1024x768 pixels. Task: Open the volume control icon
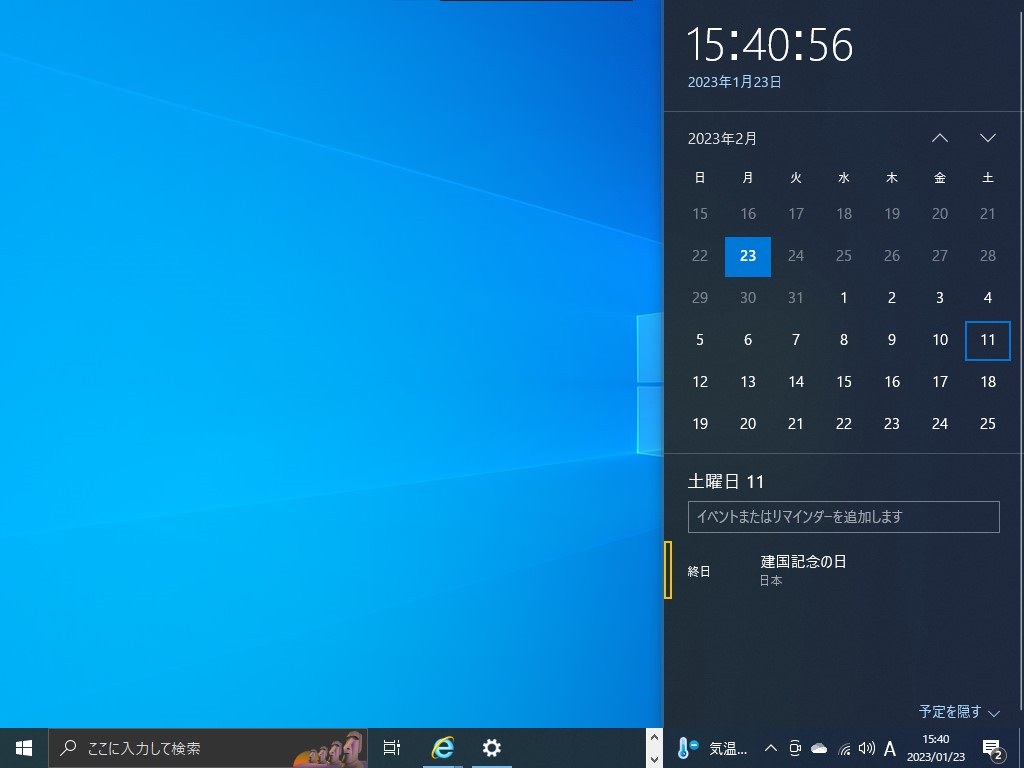[866, 748]
